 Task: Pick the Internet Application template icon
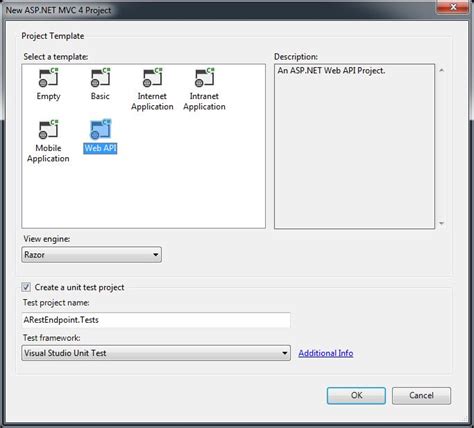pyautogui.click(x=152, y=77)
